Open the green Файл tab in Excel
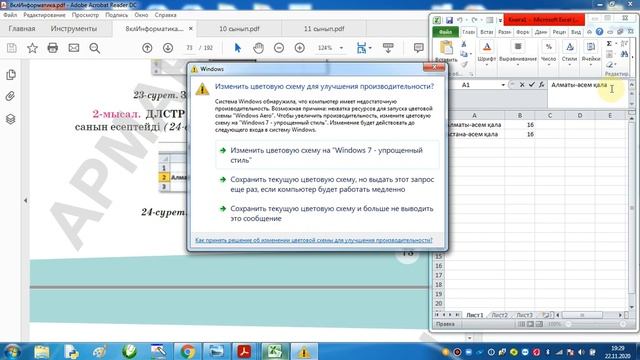The width and height of the screenshot is (640, 360). [x=445, y=32]
